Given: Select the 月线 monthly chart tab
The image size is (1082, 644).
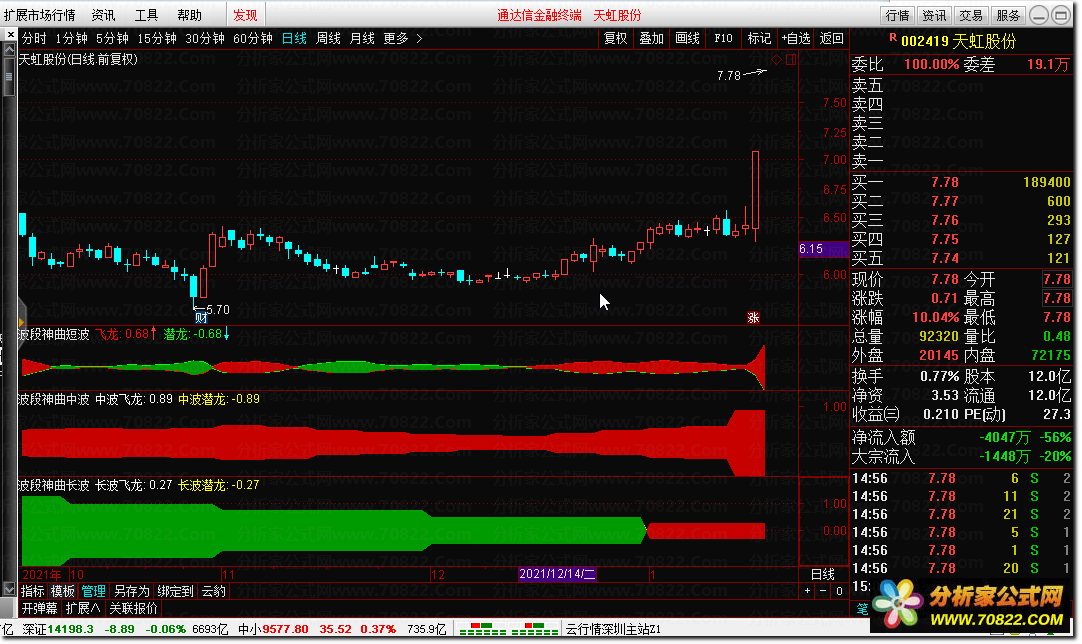Looking at the screenshot, I should pyautogui.click(x=362, y=39).
